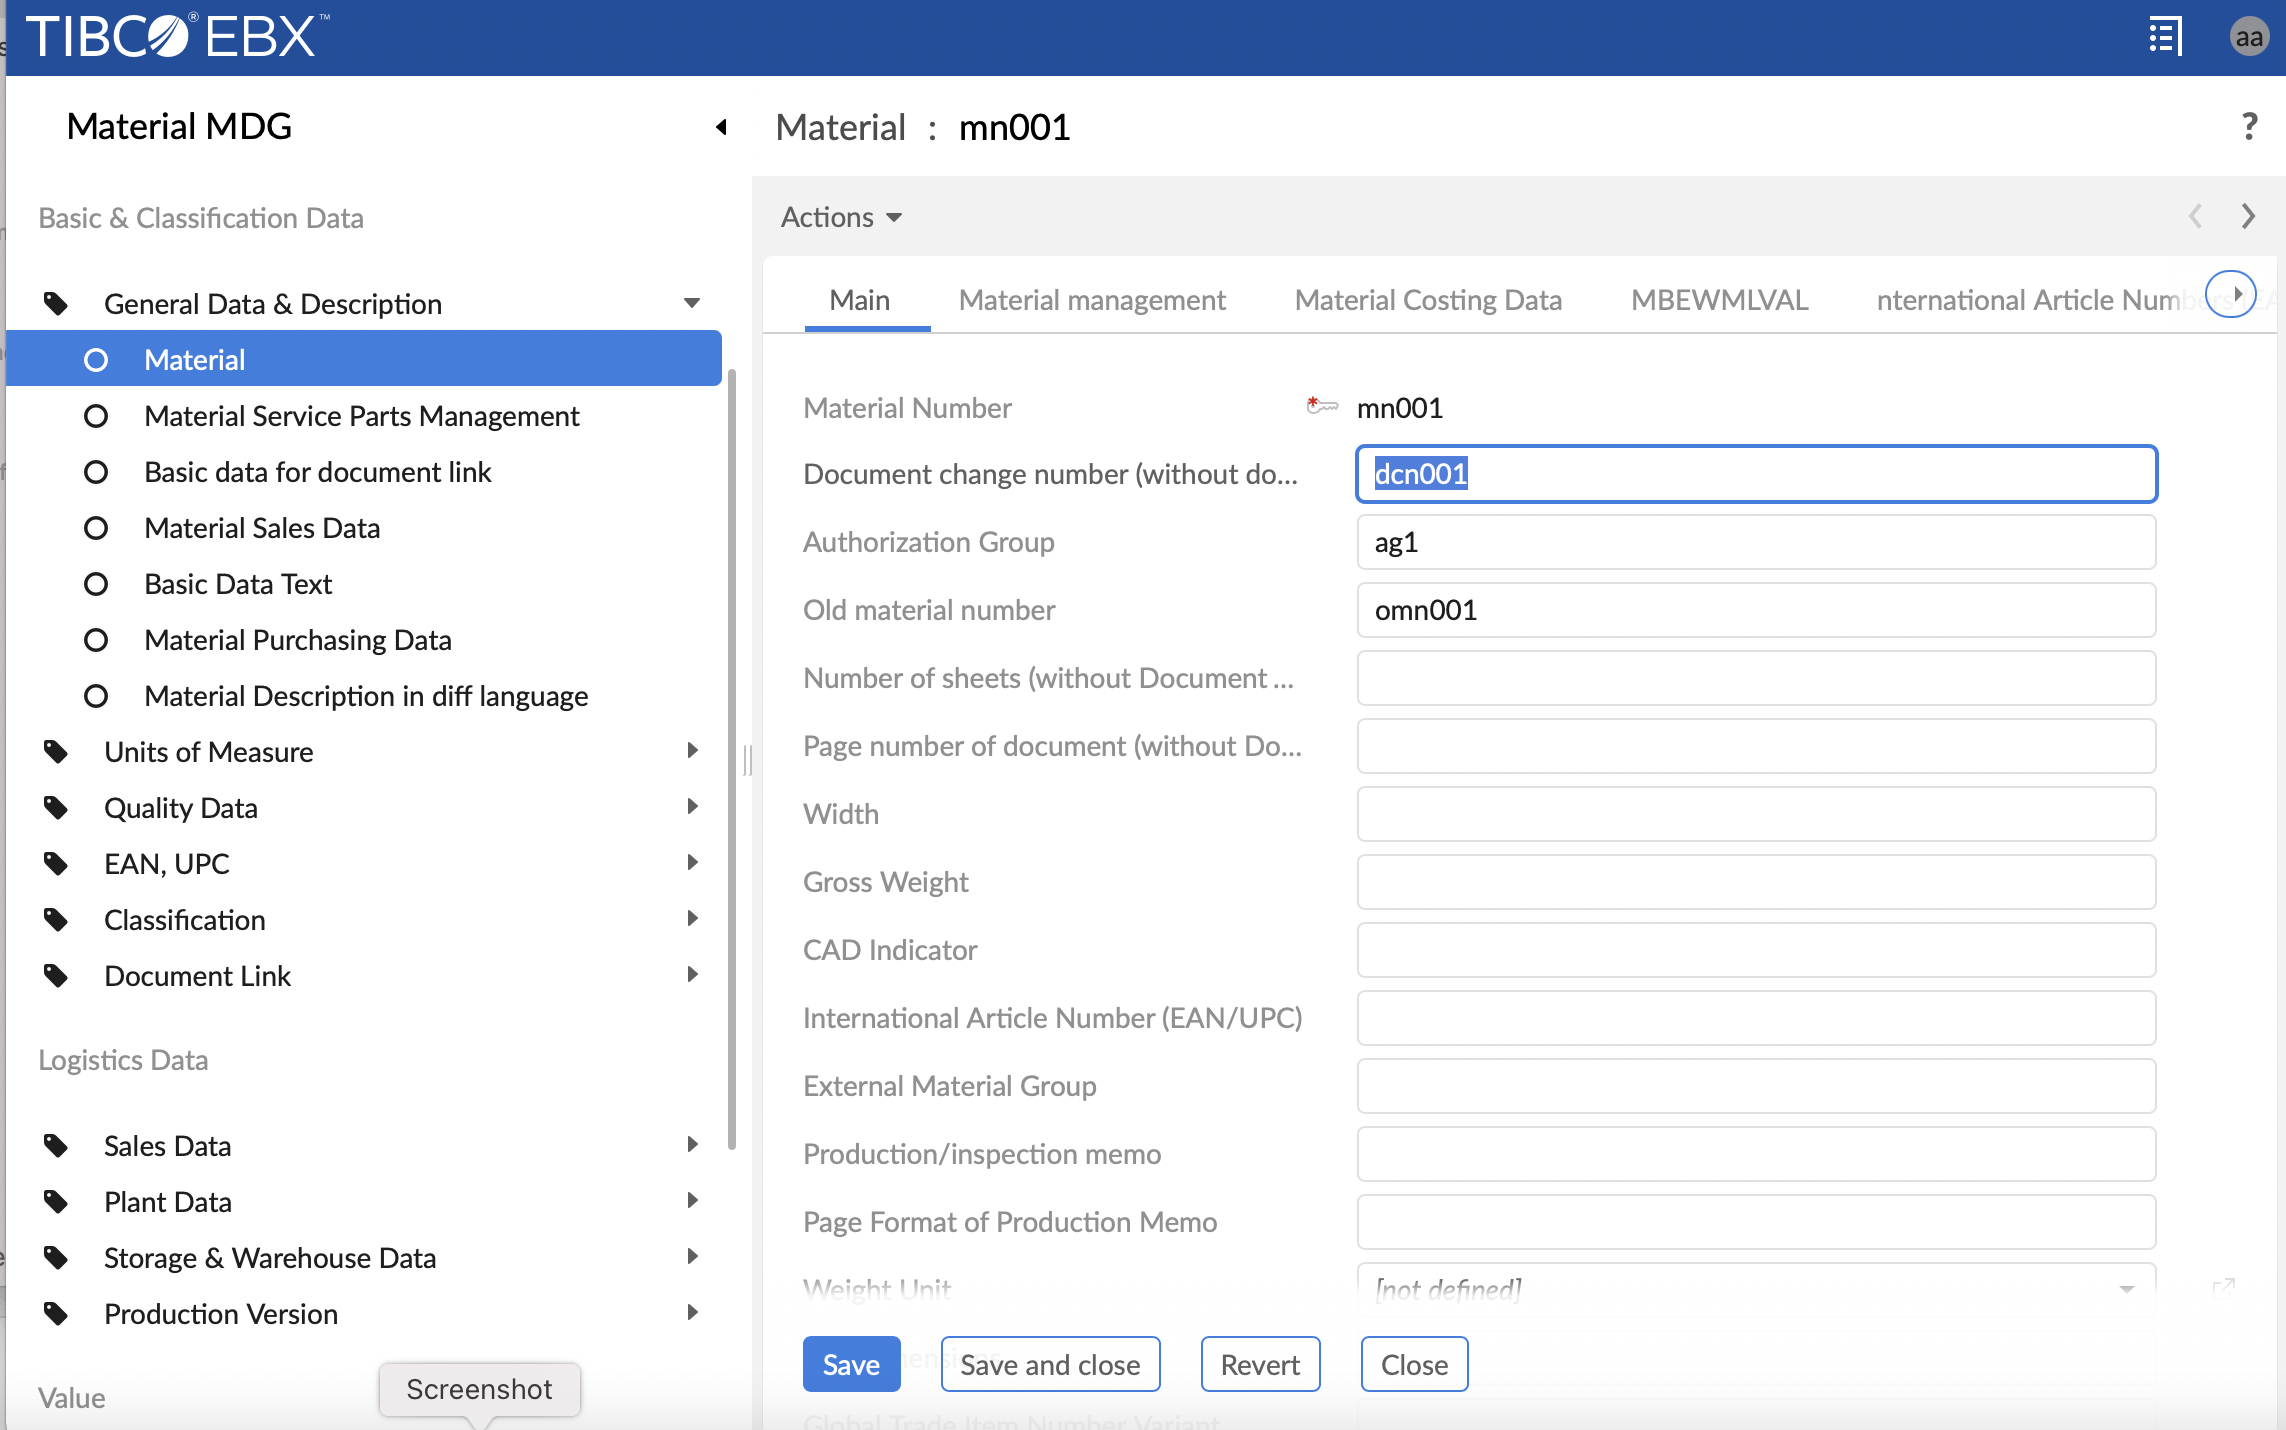Focus the External Material Group field

pos(1756,1086)
